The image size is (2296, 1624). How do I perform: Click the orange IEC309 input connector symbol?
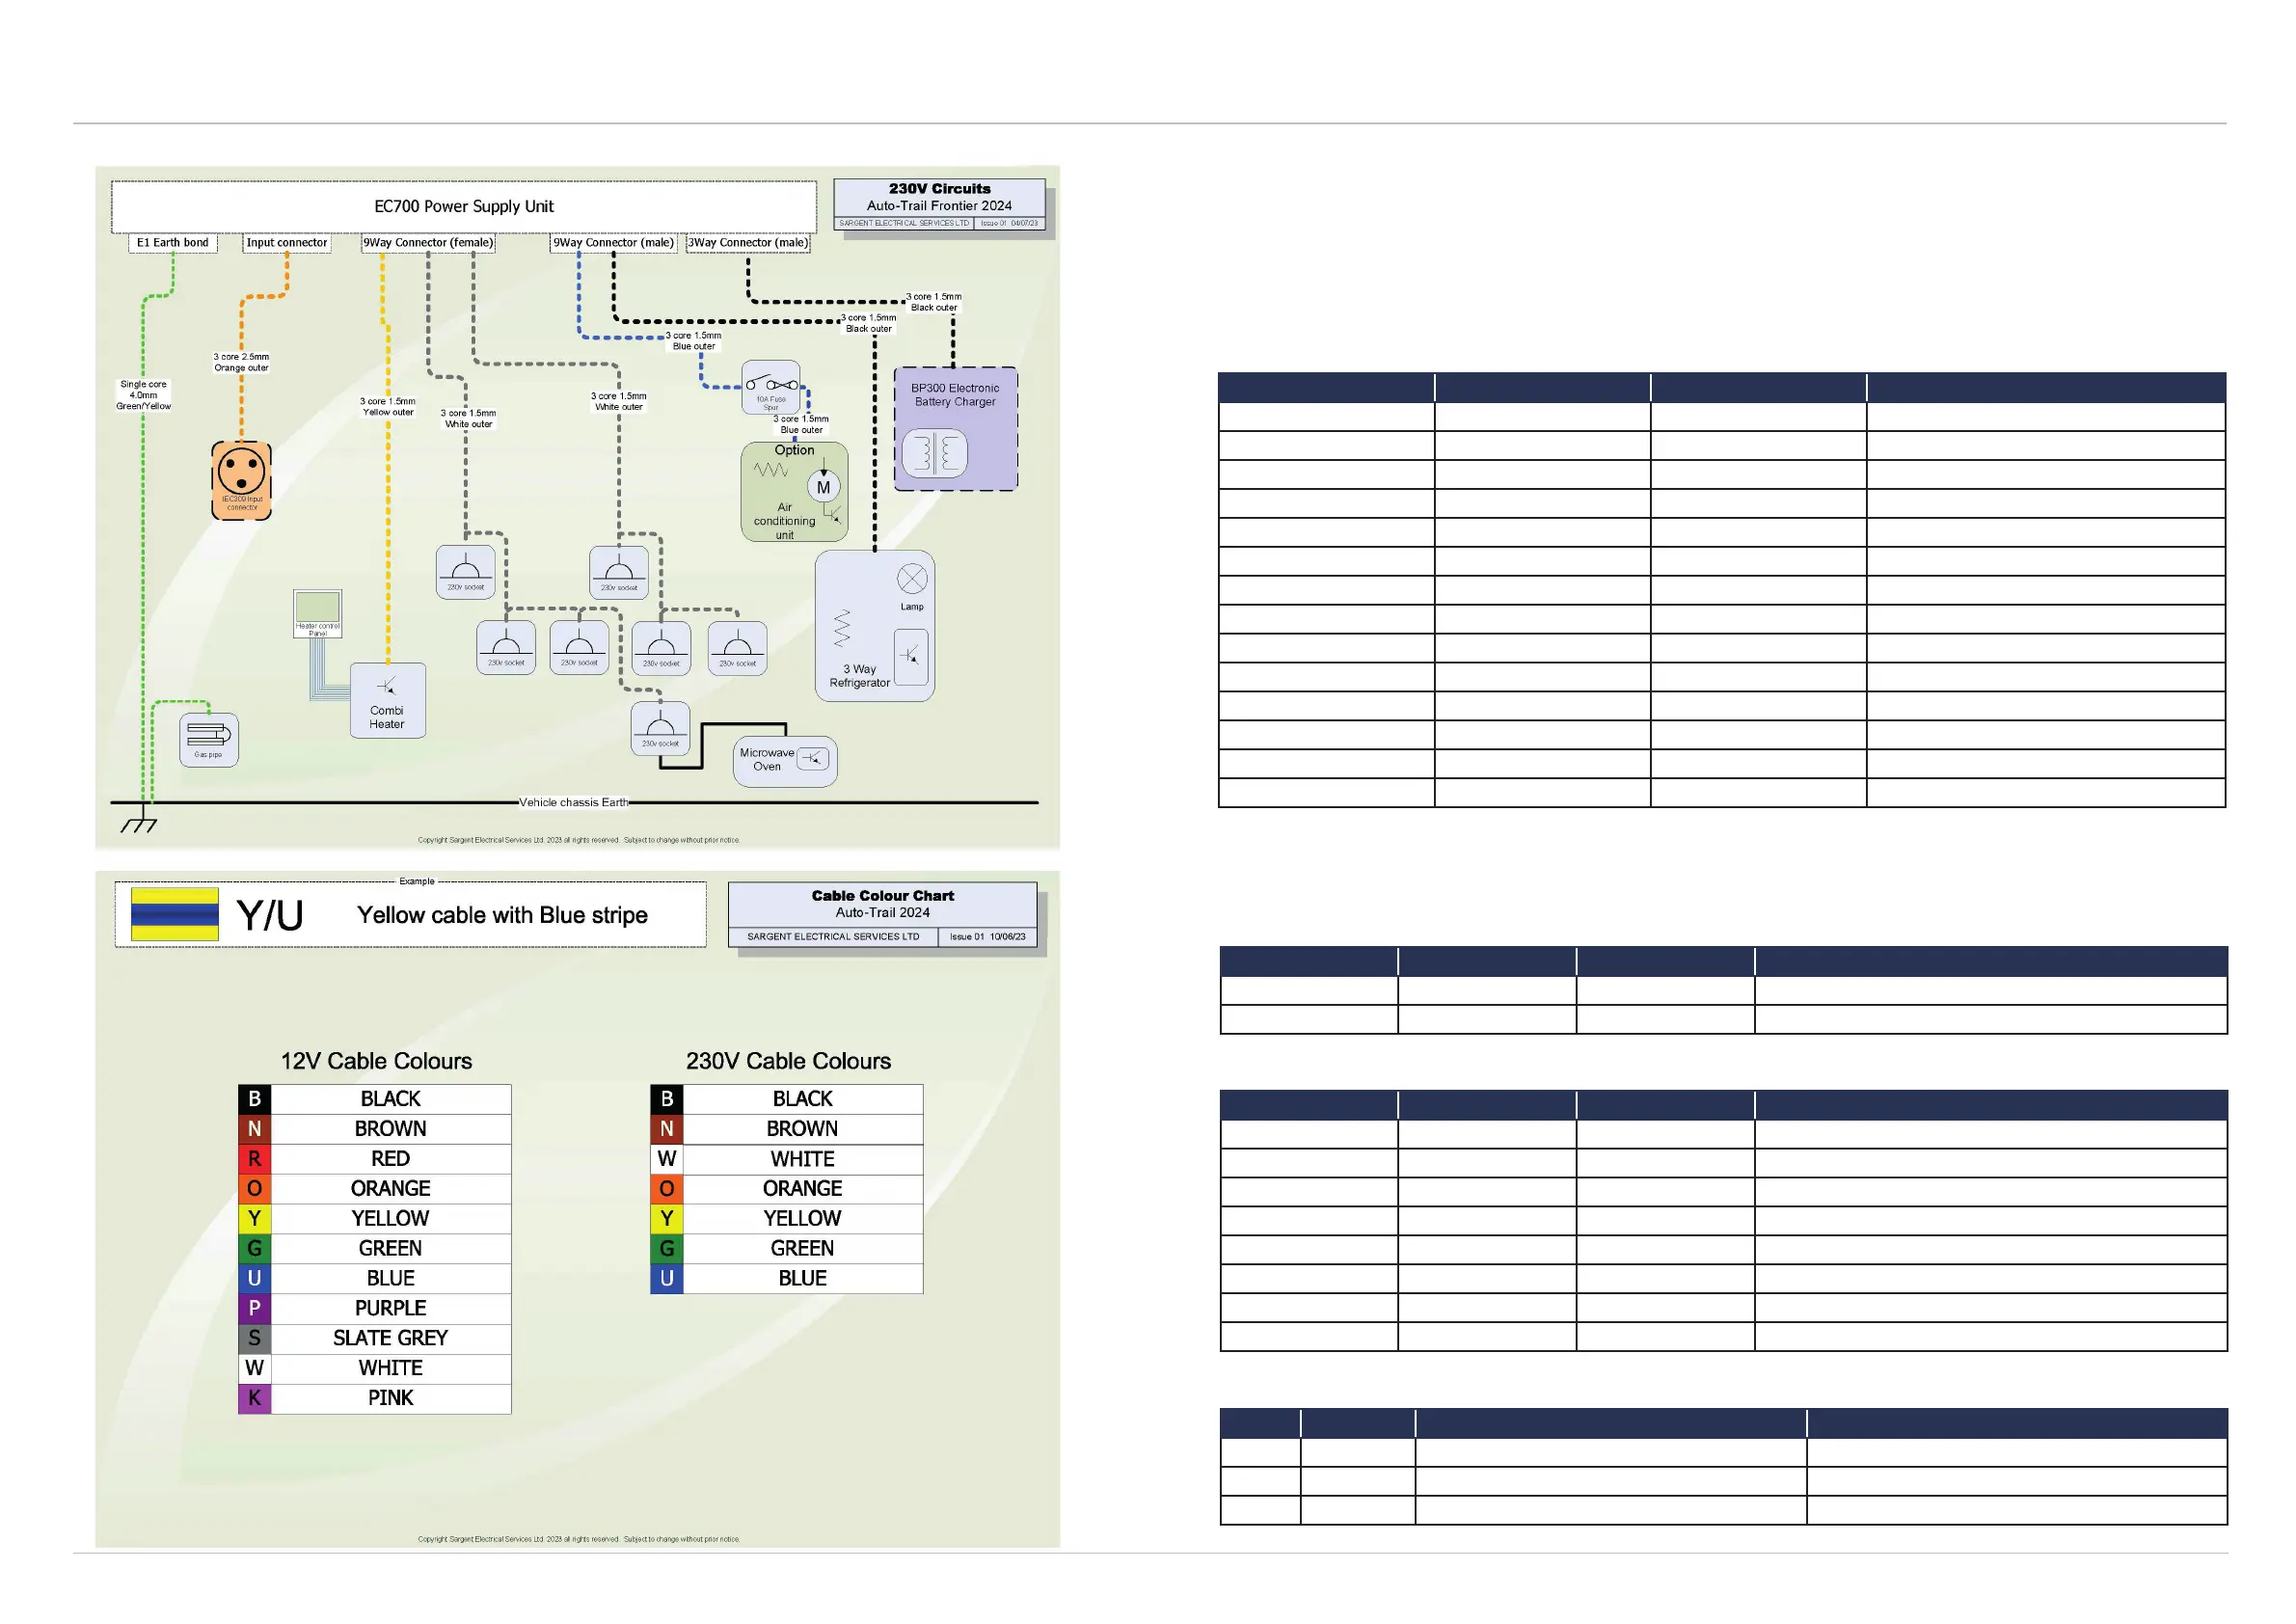tap(241, 479)
